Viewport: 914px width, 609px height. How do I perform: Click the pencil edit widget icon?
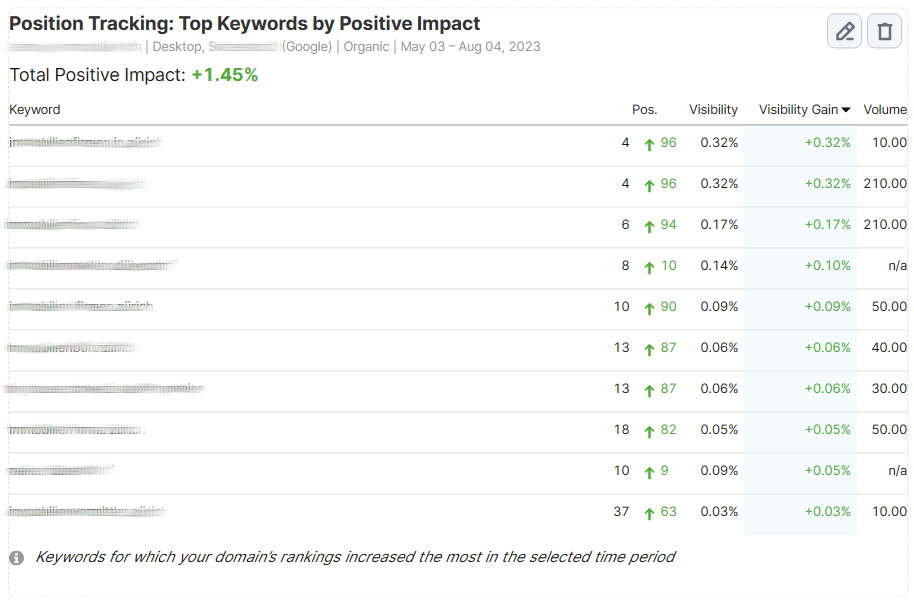(845, 31)
